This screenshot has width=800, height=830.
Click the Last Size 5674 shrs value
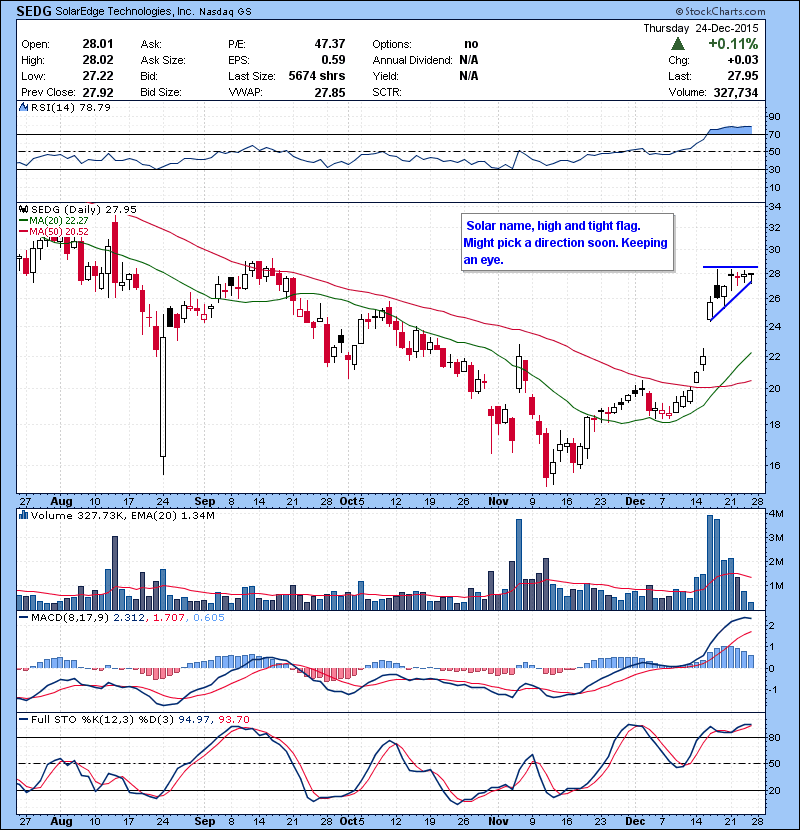317,76
